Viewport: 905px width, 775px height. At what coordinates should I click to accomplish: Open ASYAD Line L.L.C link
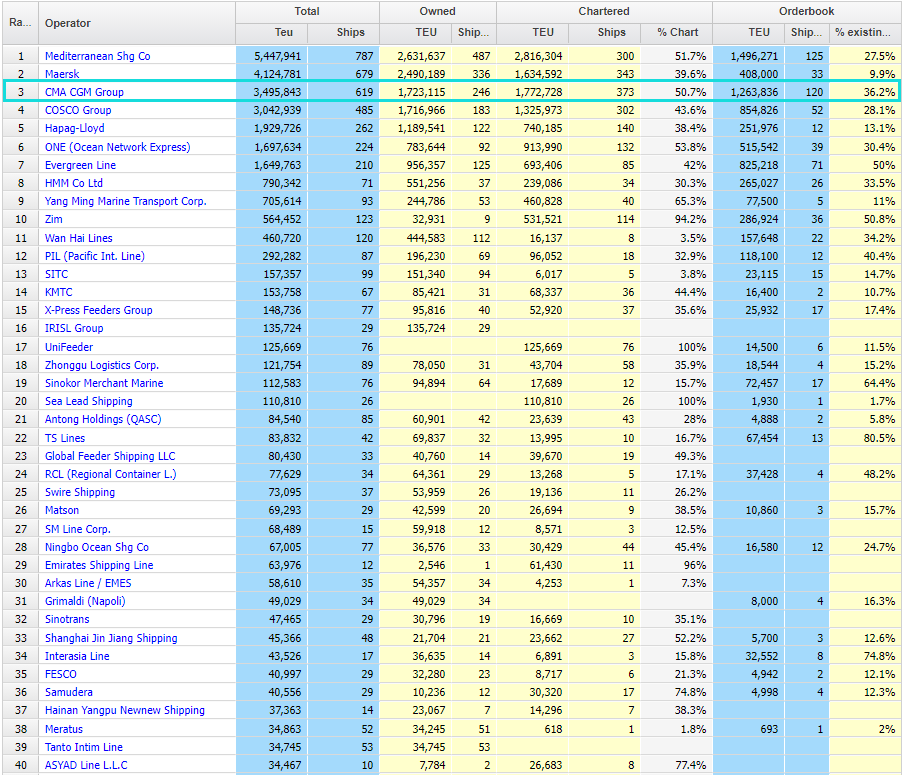coord(86,765)
